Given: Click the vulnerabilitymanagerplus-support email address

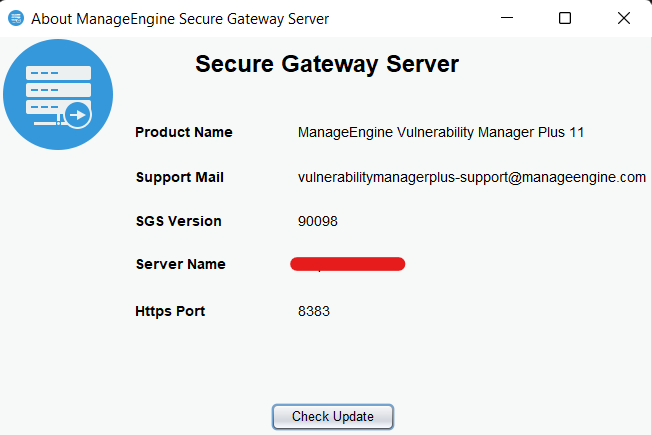Looking at the screenshot, I should (x=472, y=177).
